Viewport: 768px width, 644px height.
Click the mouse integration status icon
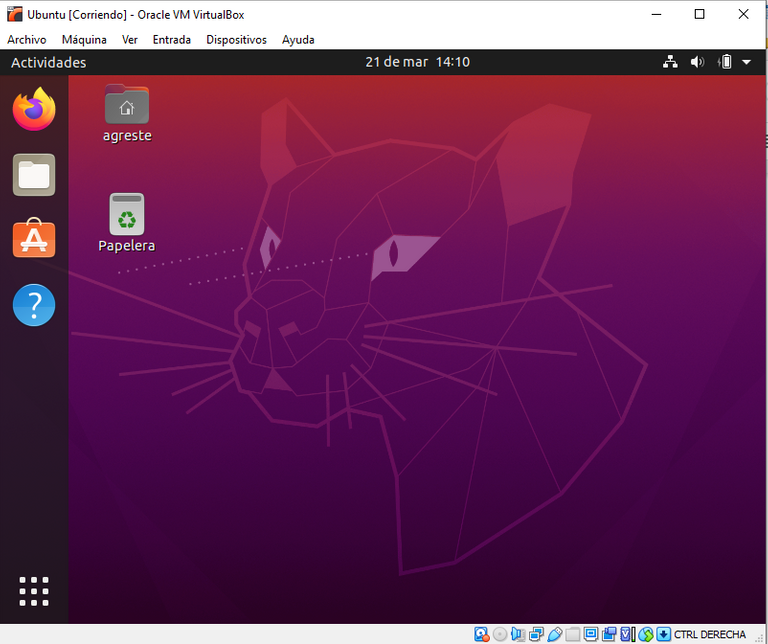[646, 635]
